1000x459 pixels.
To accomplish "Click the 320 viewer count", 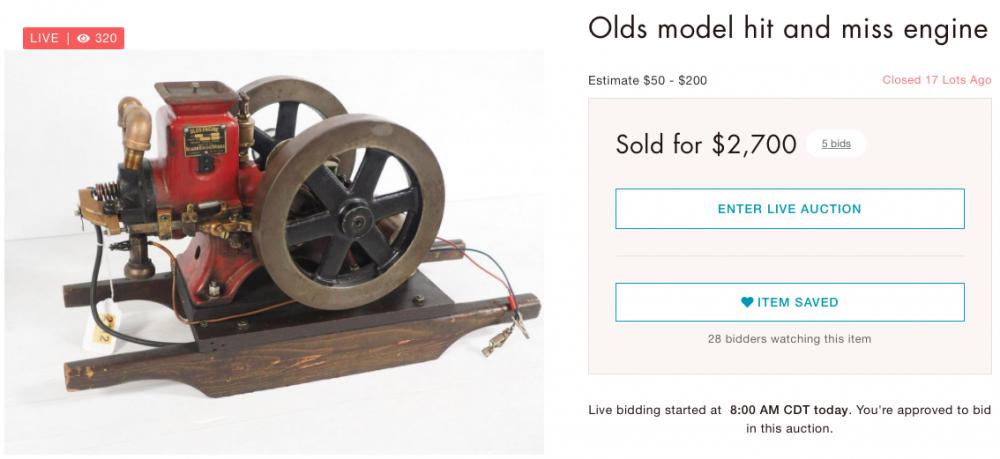I will click(105, 38).
